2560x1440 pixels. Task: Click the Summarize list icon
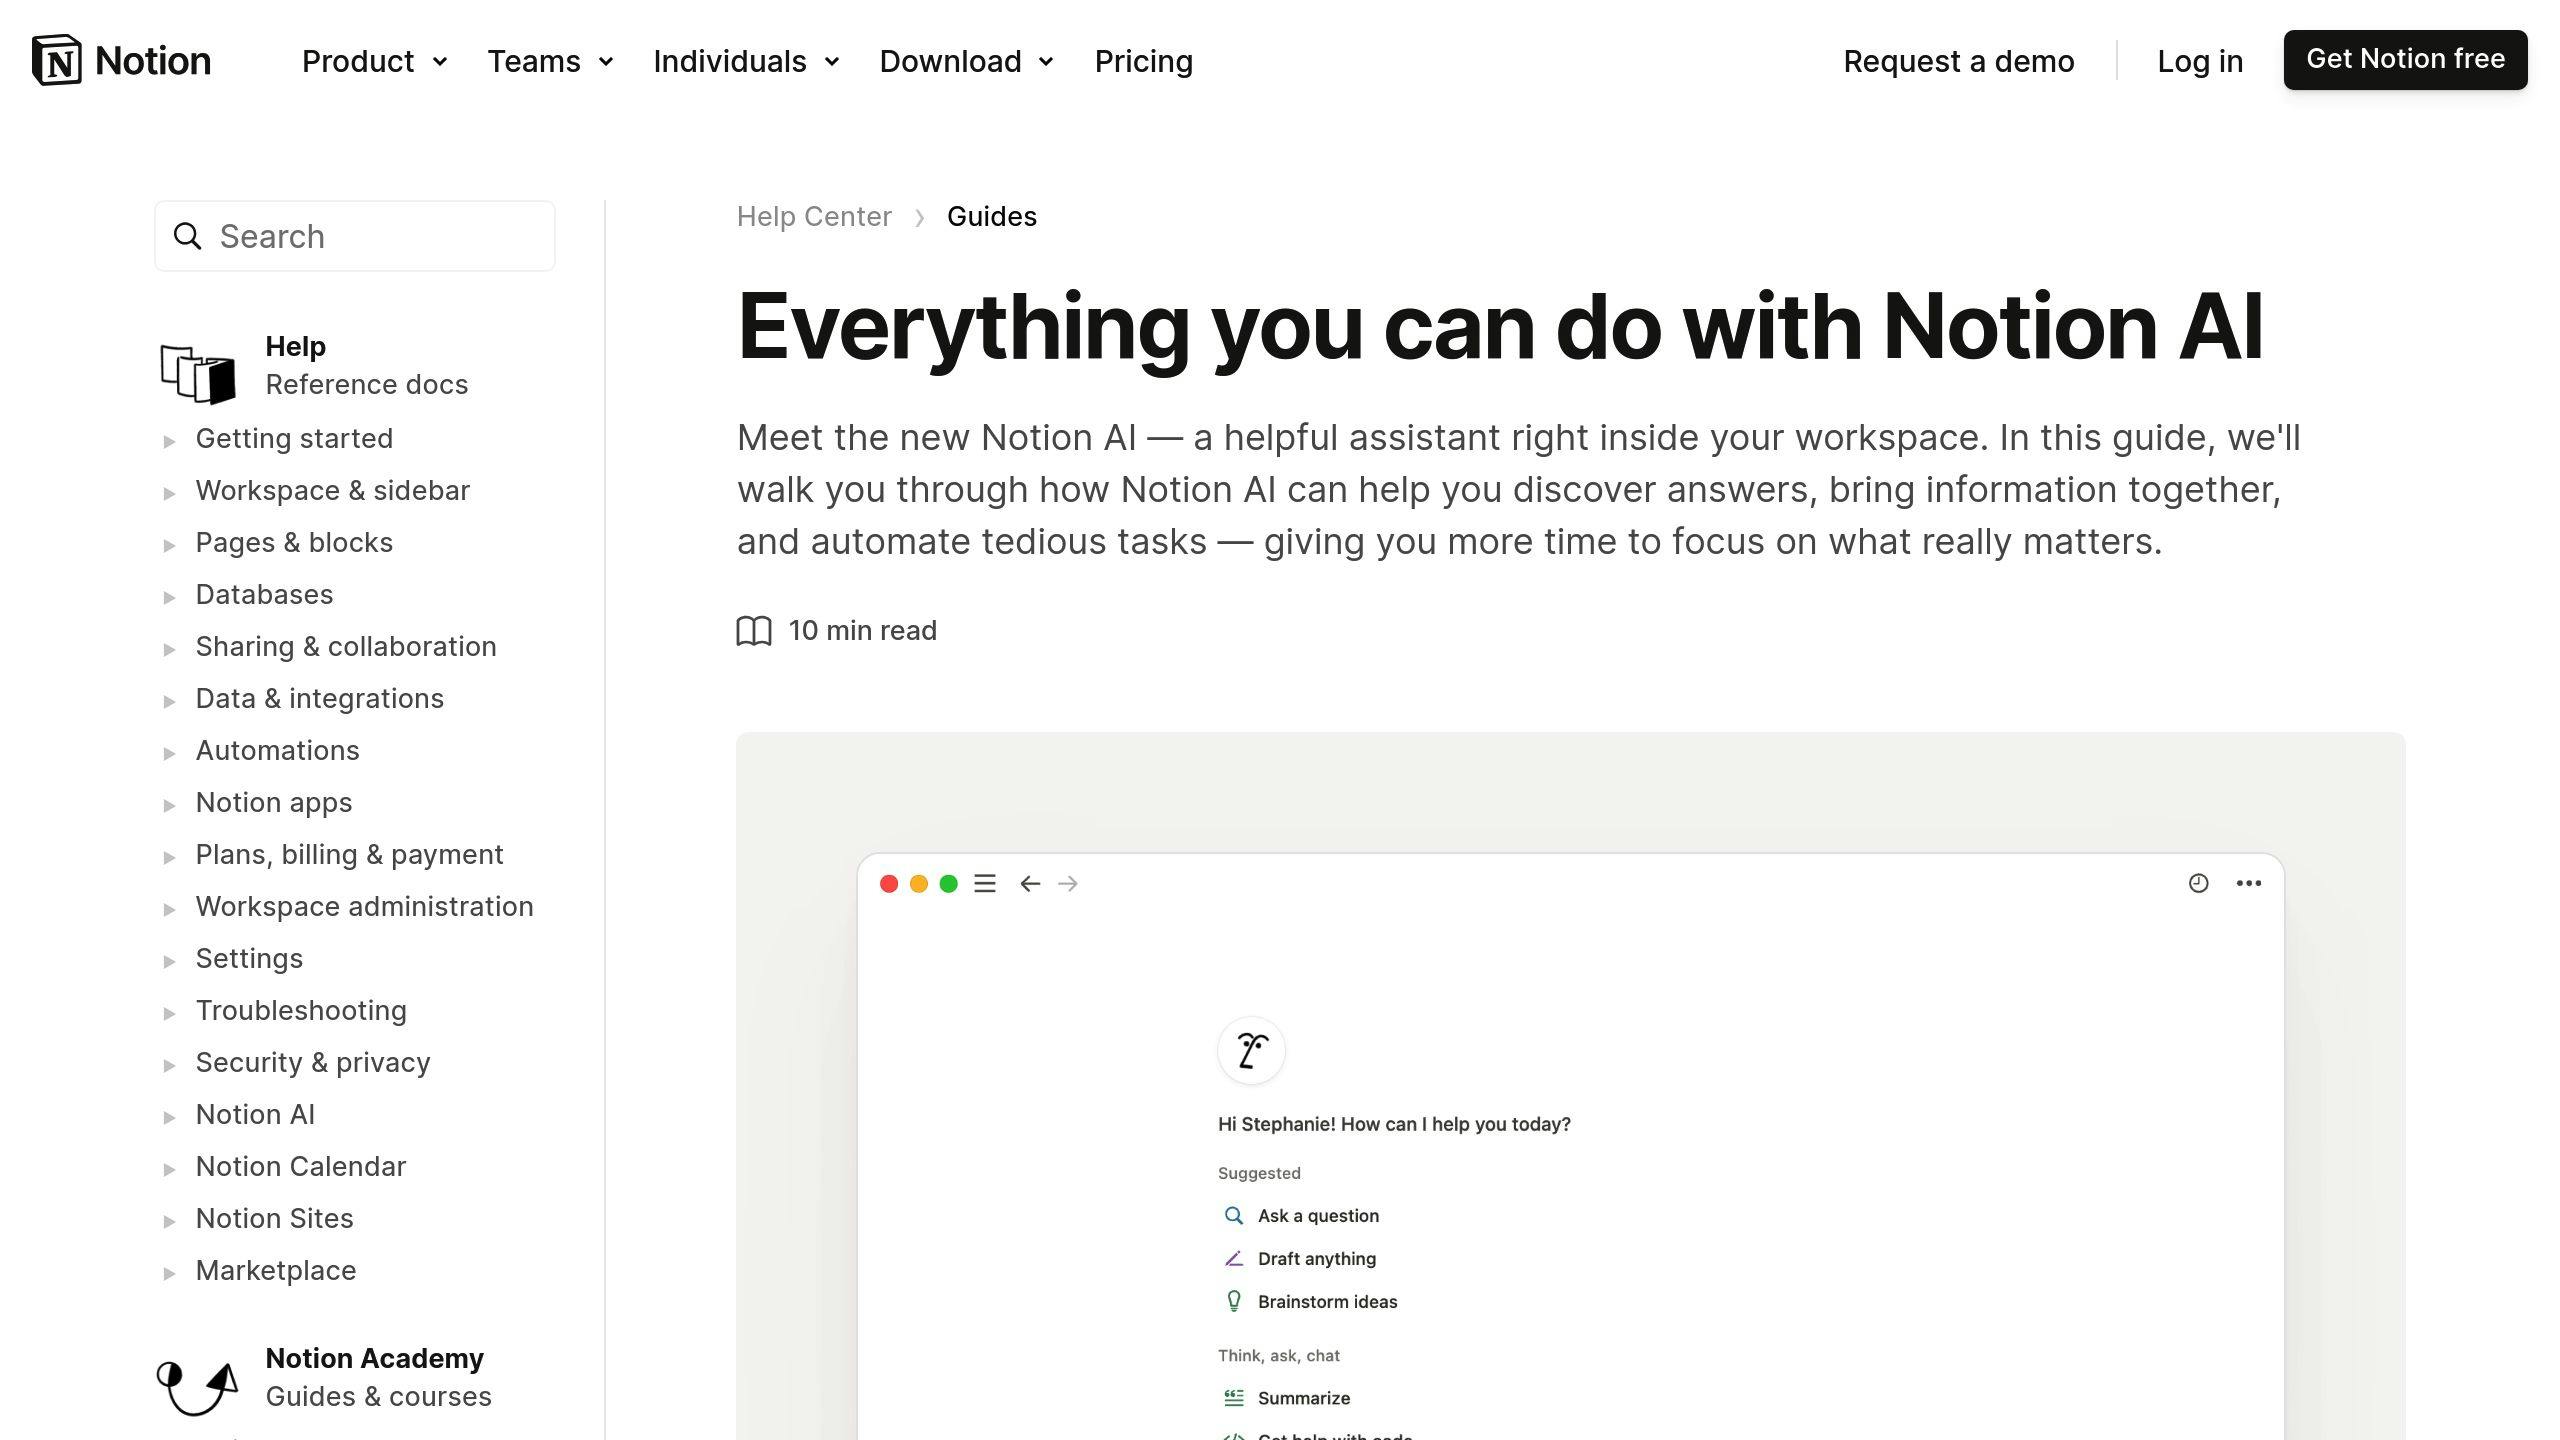click(x=1234, y=1398)
